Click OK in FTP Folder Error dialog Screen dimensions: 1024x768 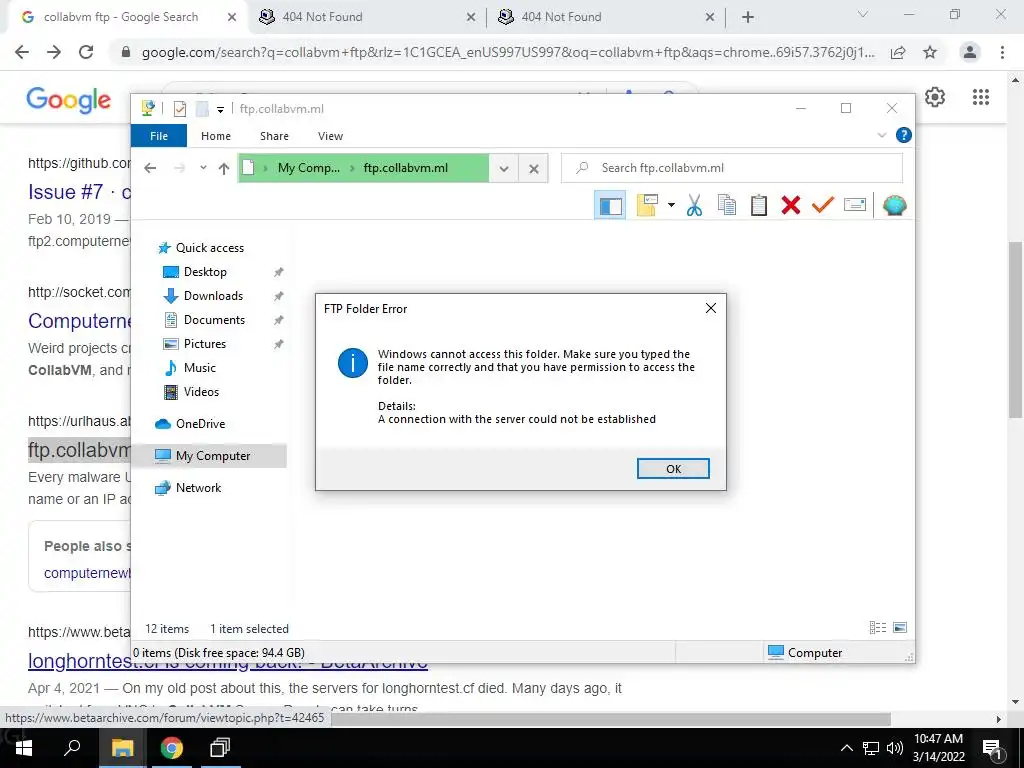[673, 468]
